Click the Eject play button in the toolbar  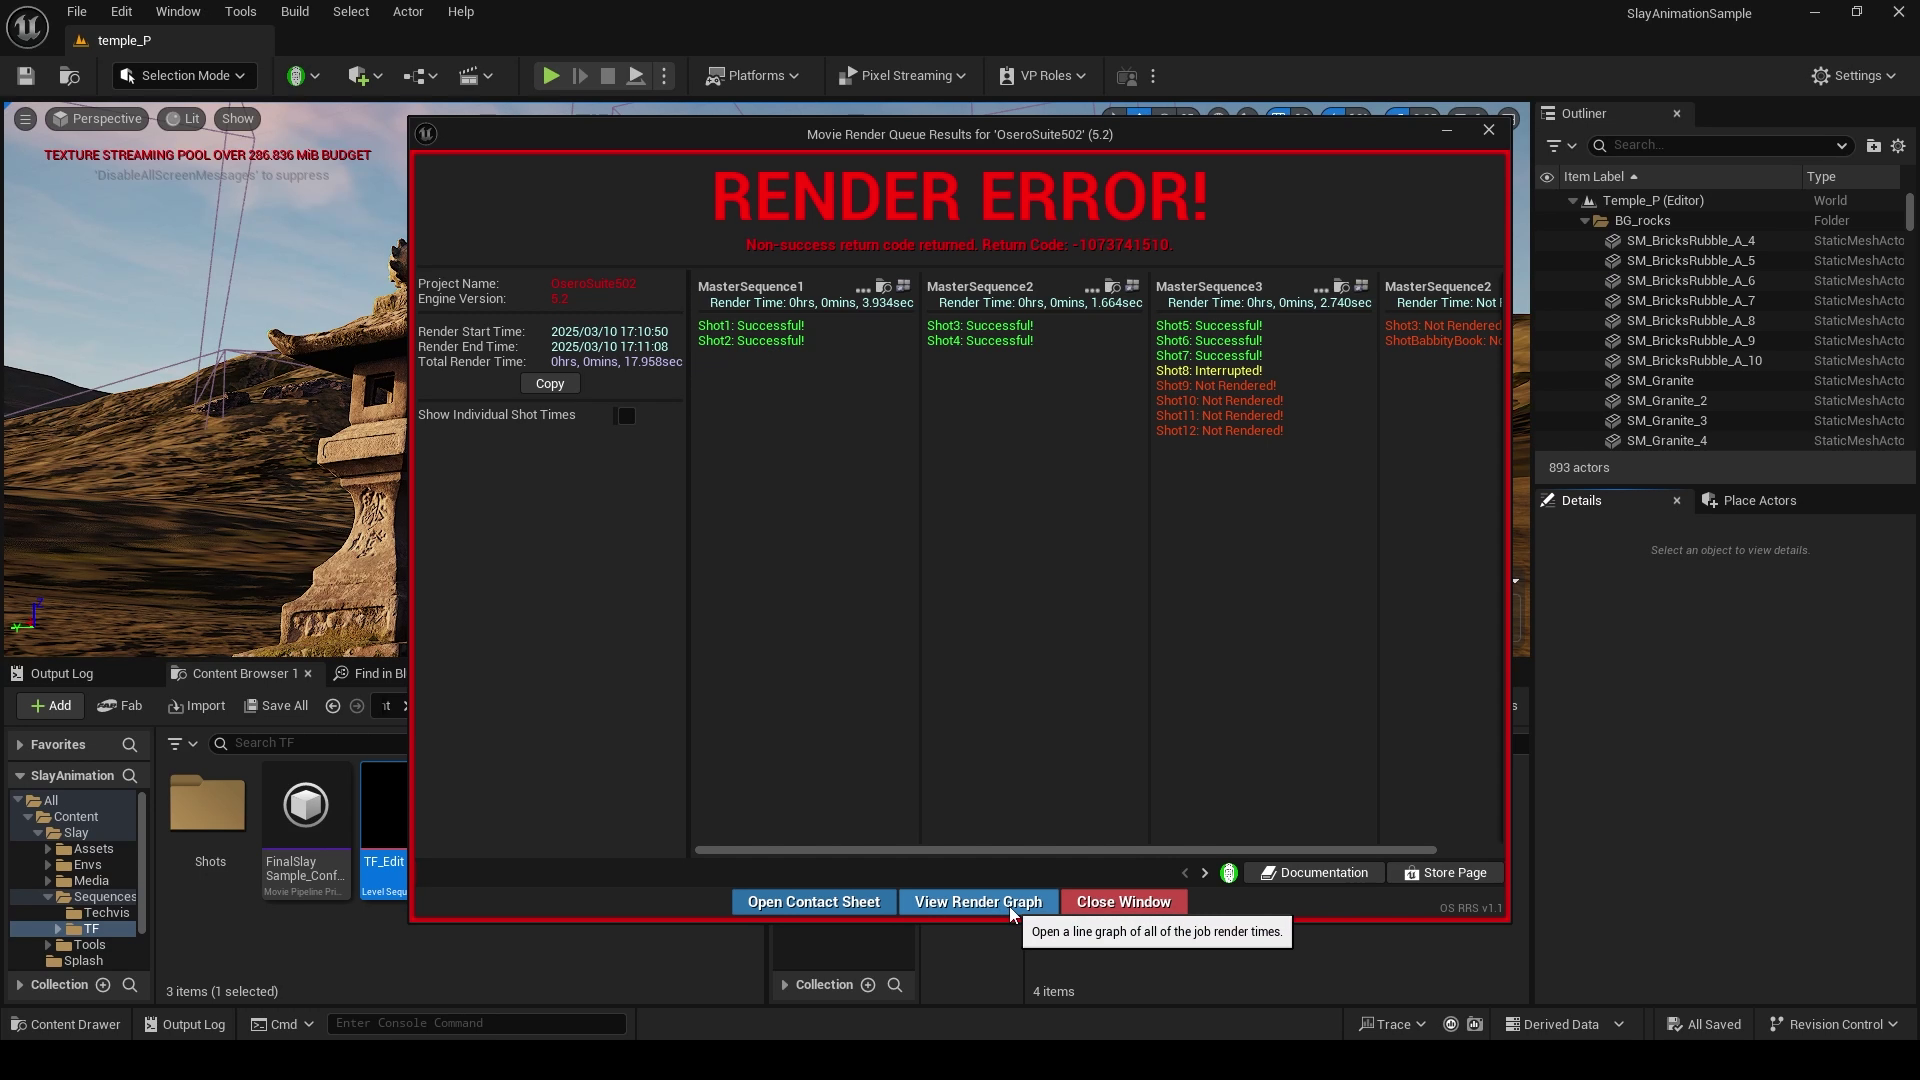pyautogui.click(x=635, y=76)
